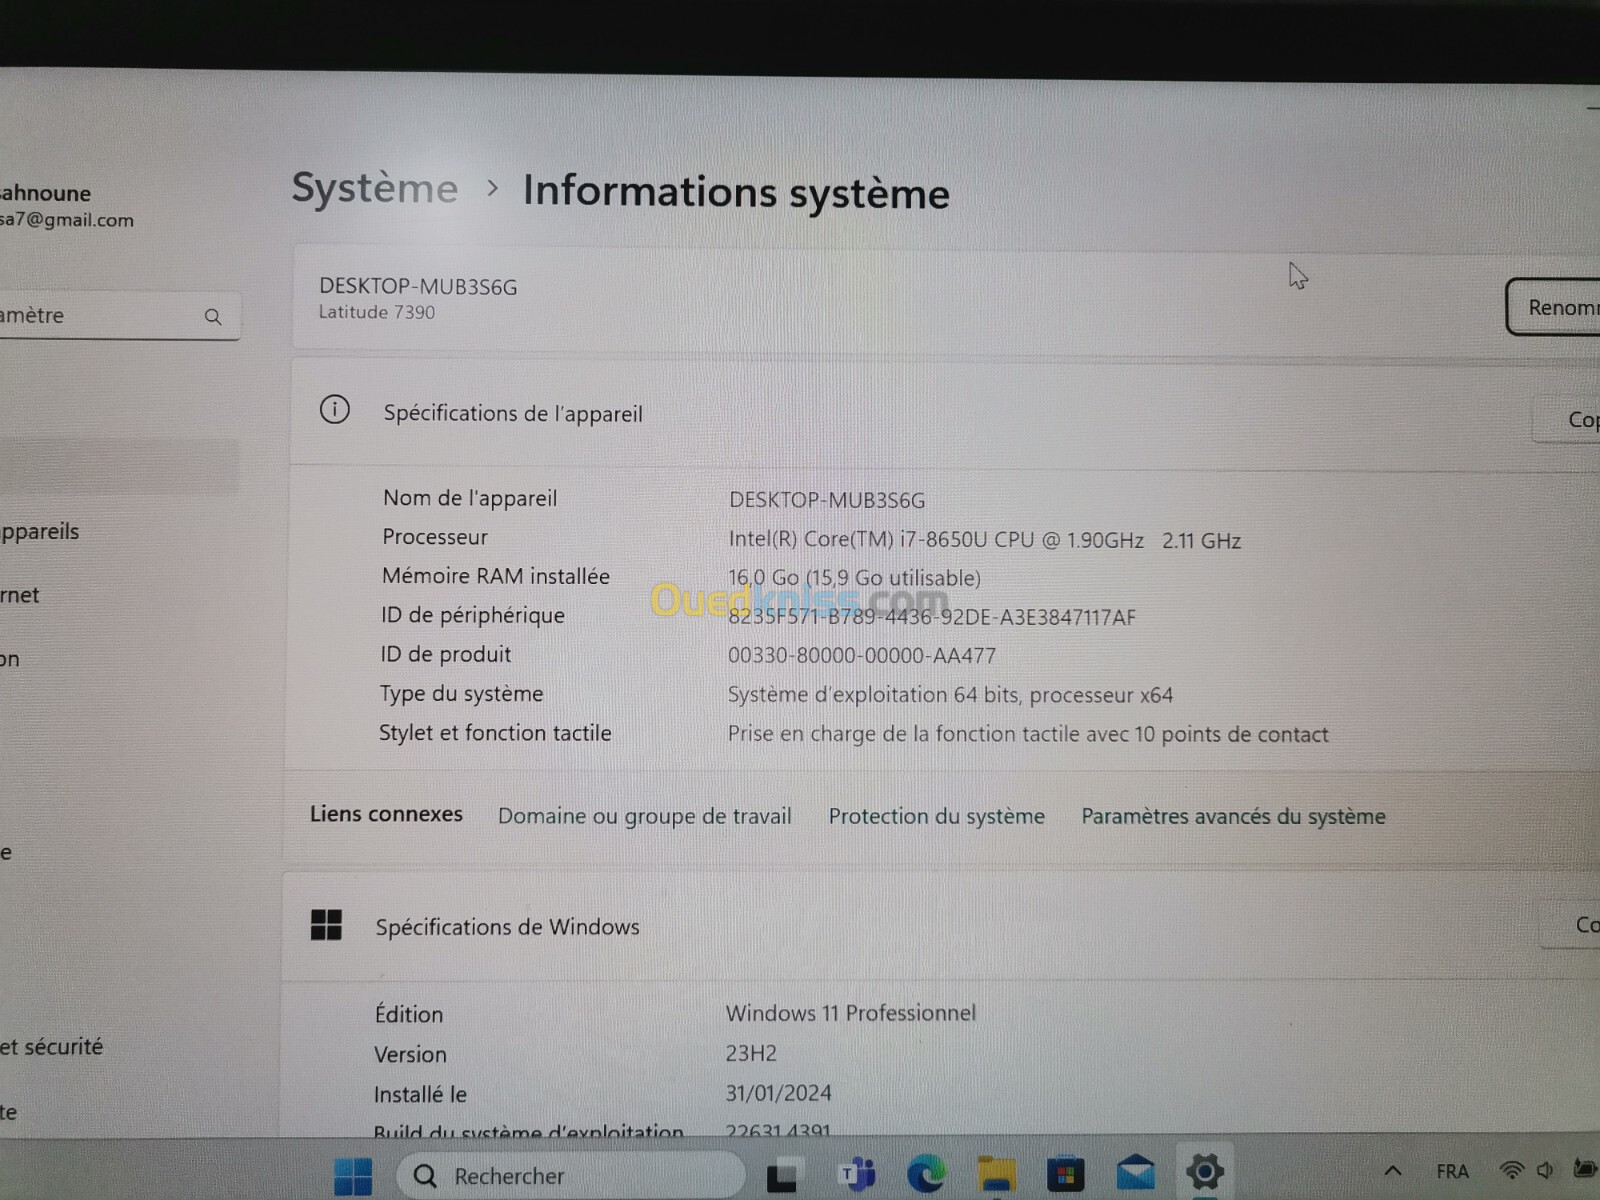Click the battery status icon
Viewport: 1600px width, 1200px height.
(x=1585, y=1168)
